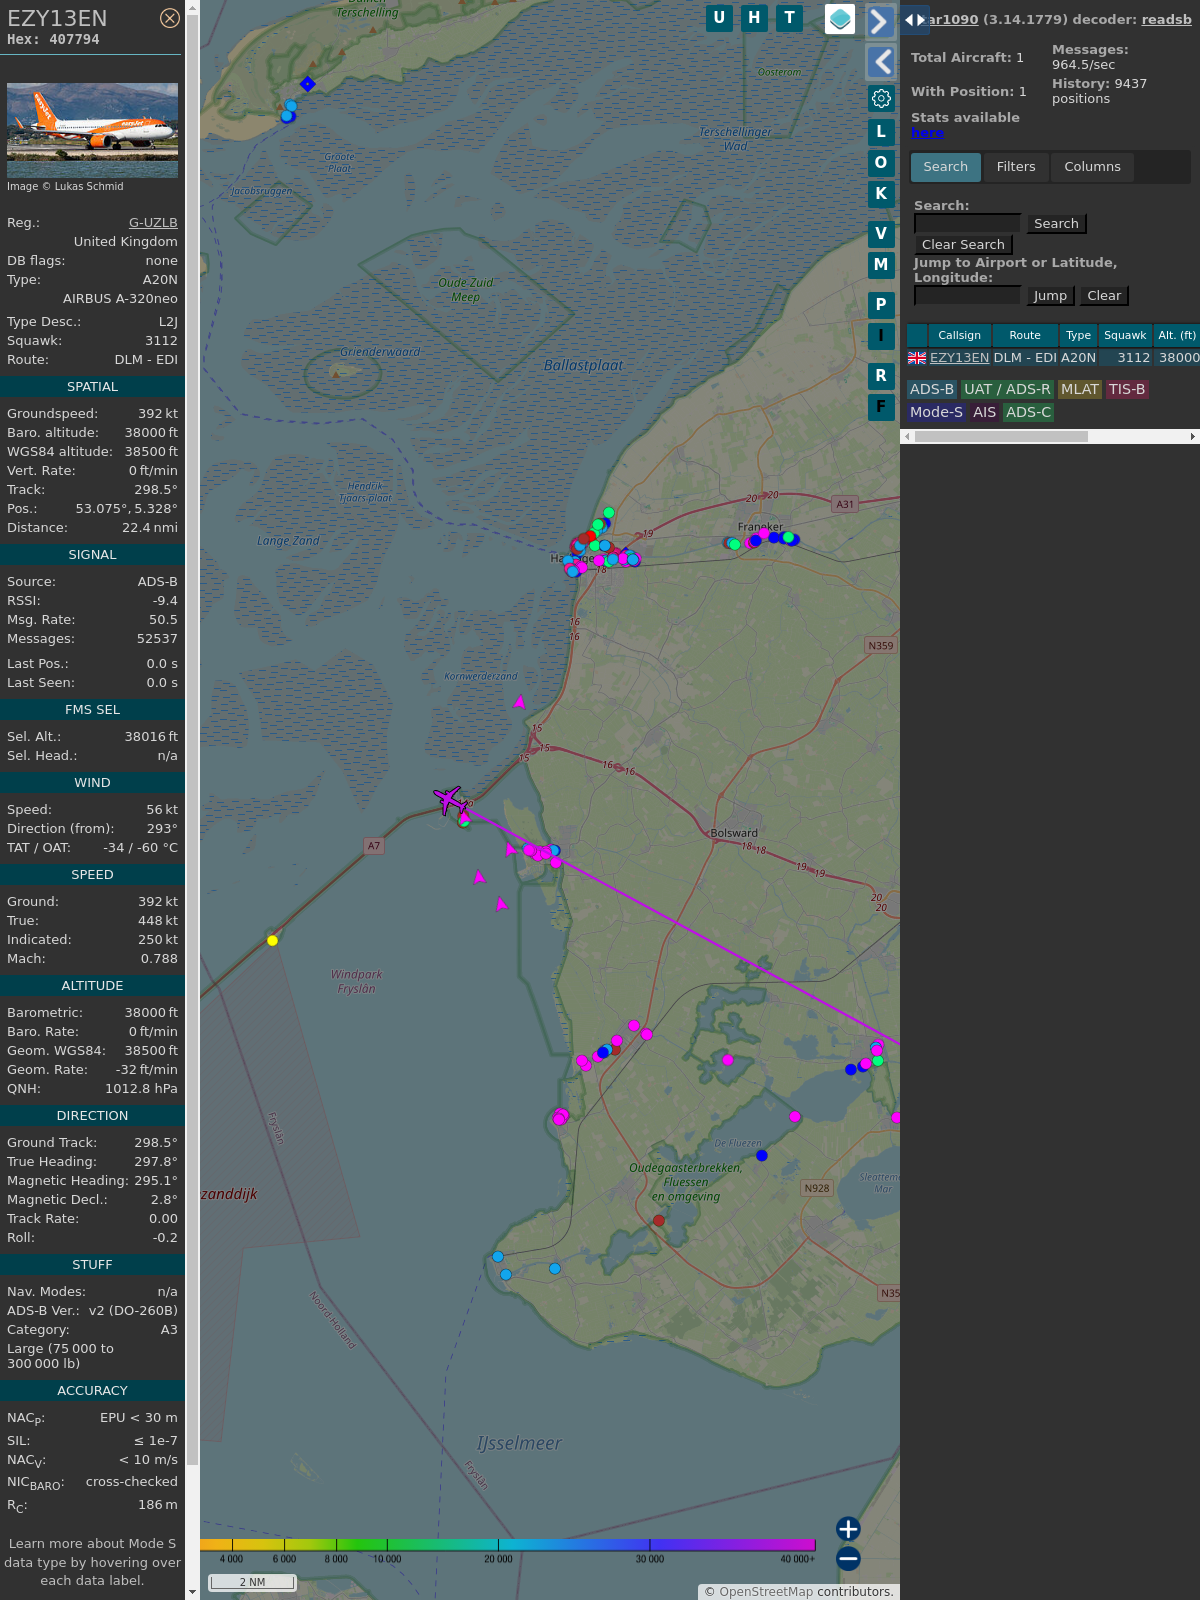The height and width of the screenshot is (1600, 1200).
Task: Switch to the Columns tab
Action: [1092, 167]
